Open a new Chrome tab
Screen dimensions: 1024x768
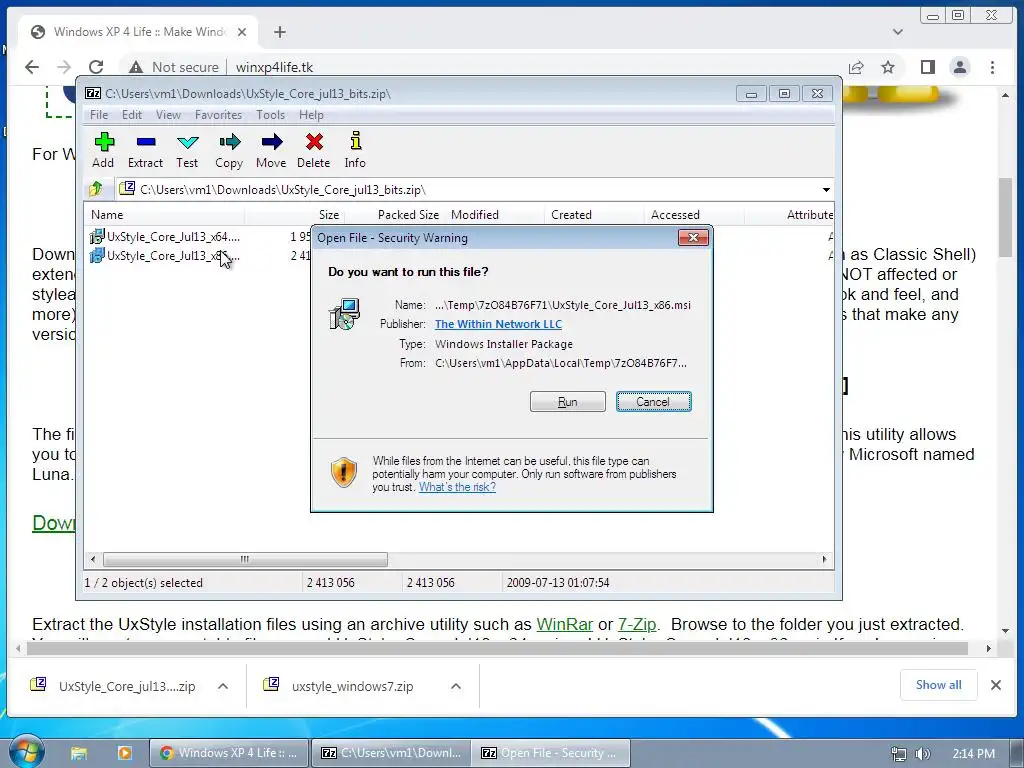[x=280, y=32]
